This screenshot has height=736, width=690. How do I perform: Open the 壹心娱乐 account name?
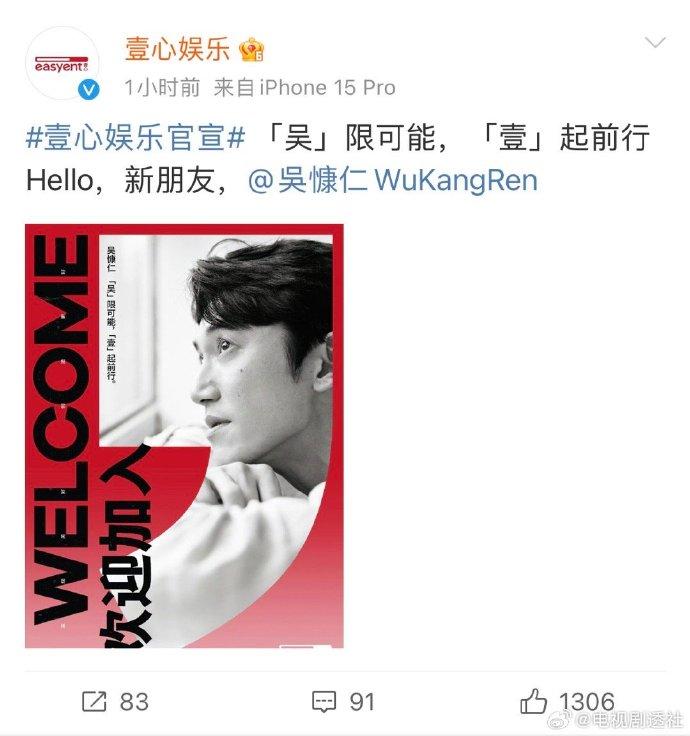tap(177, 49)
